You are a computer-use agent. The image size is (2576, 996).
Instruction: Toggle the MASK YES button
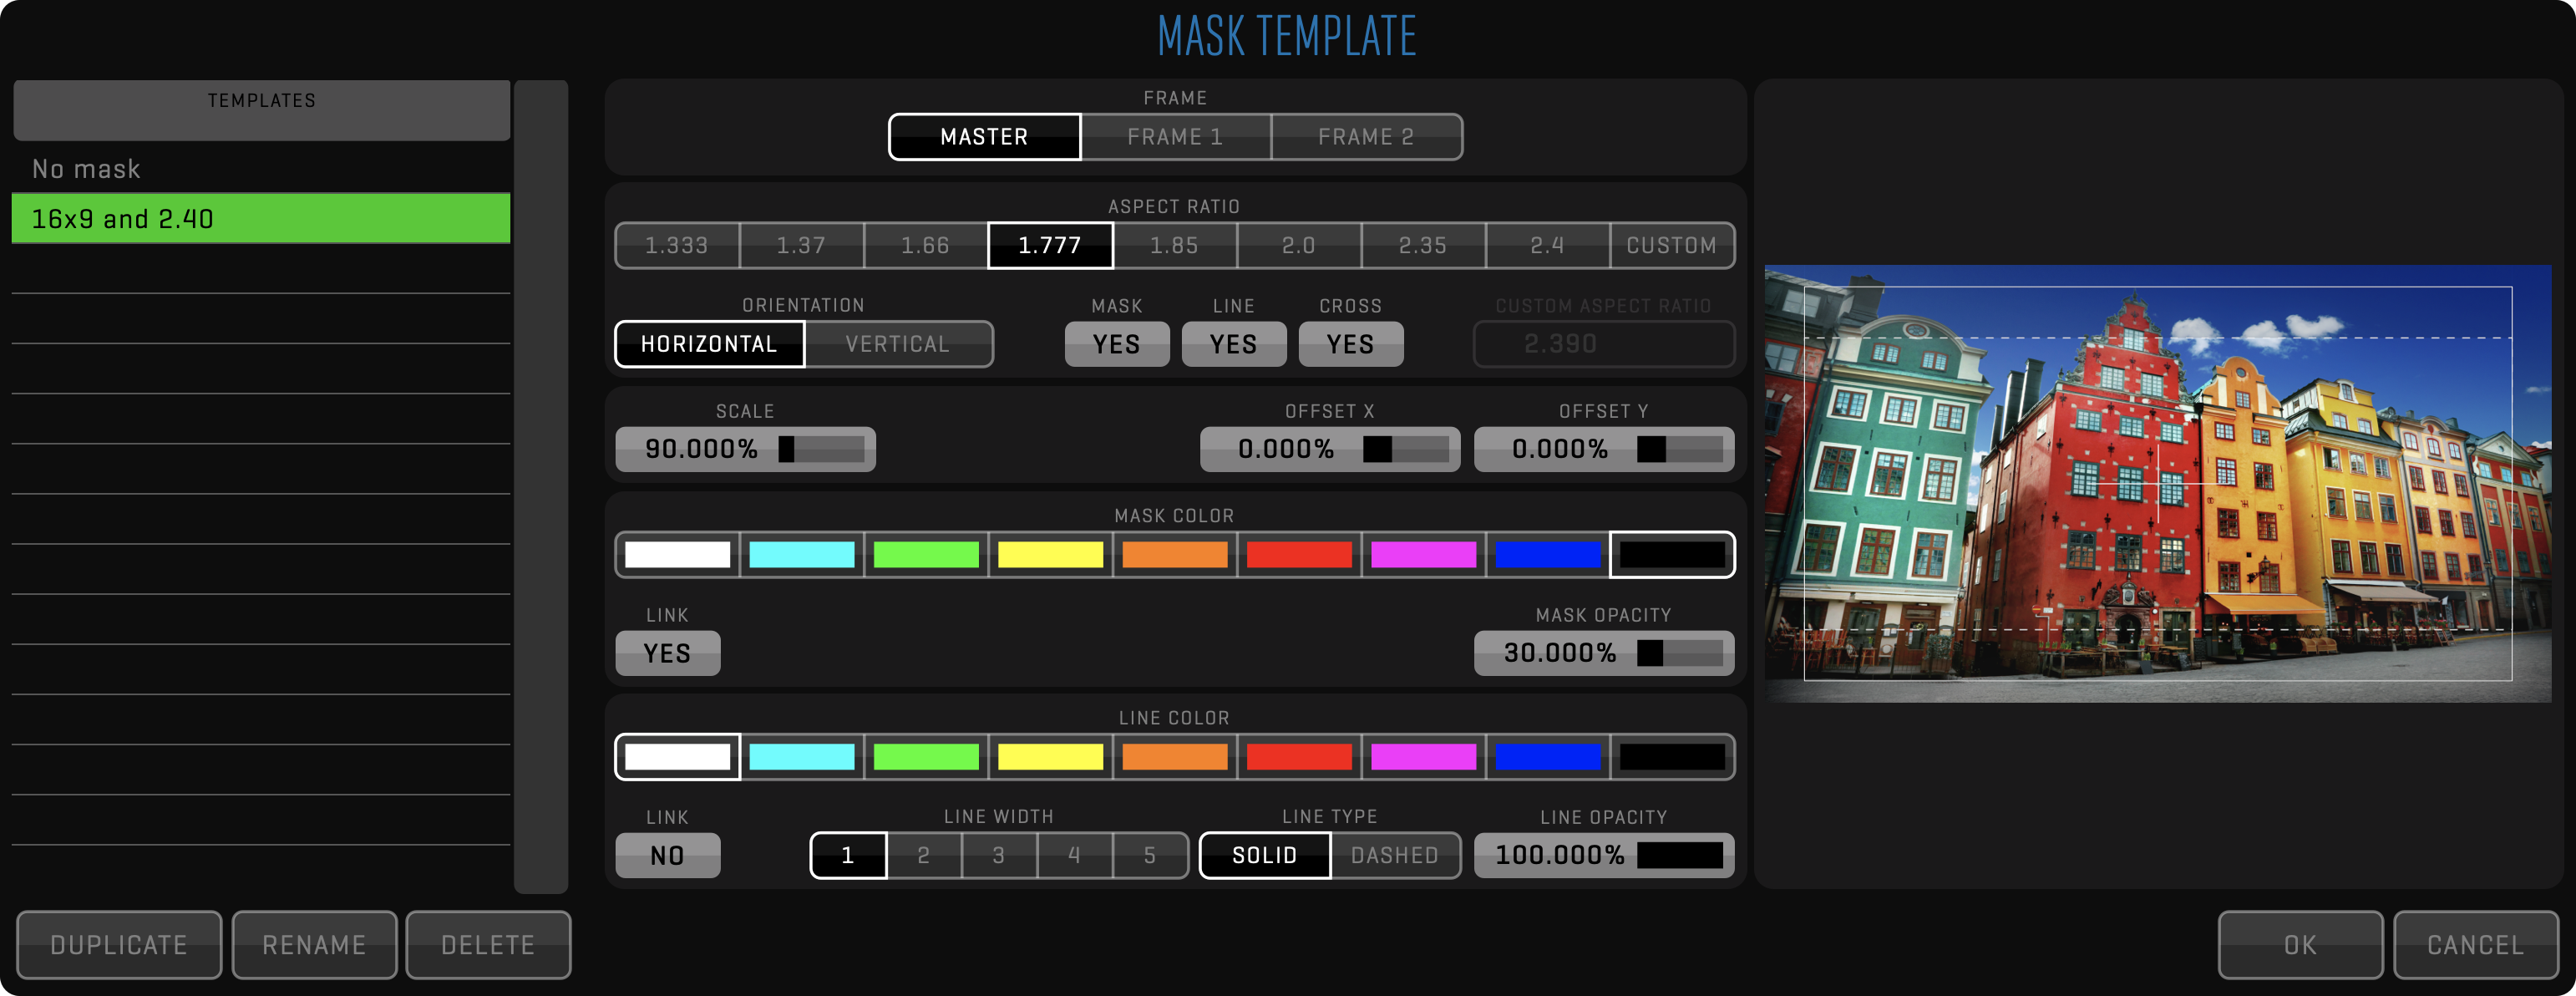pos(1116,344)
